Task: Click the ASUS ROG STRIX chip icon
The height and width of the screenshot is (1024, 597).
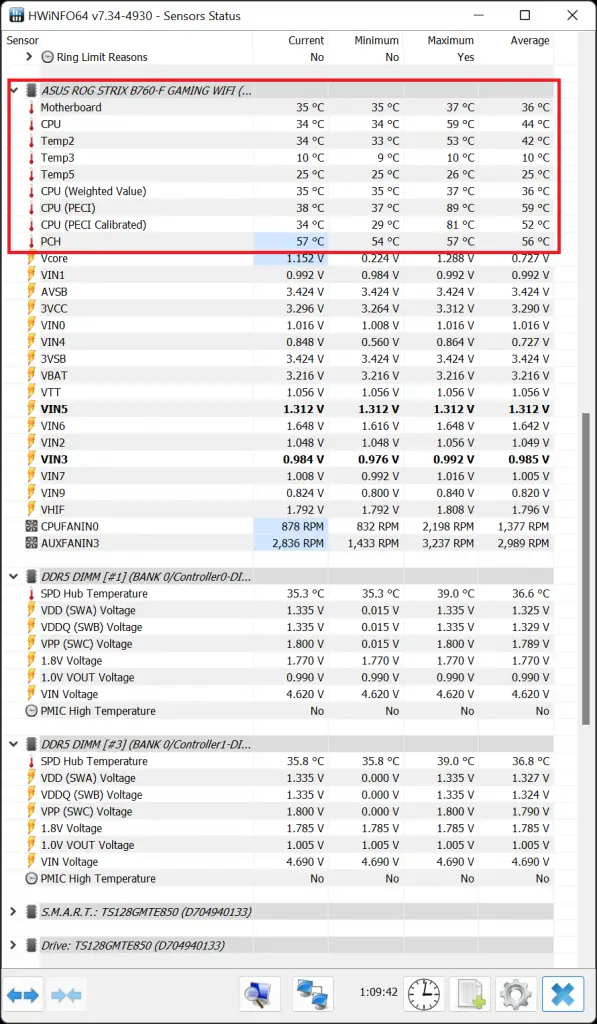Action: point(31,91)
